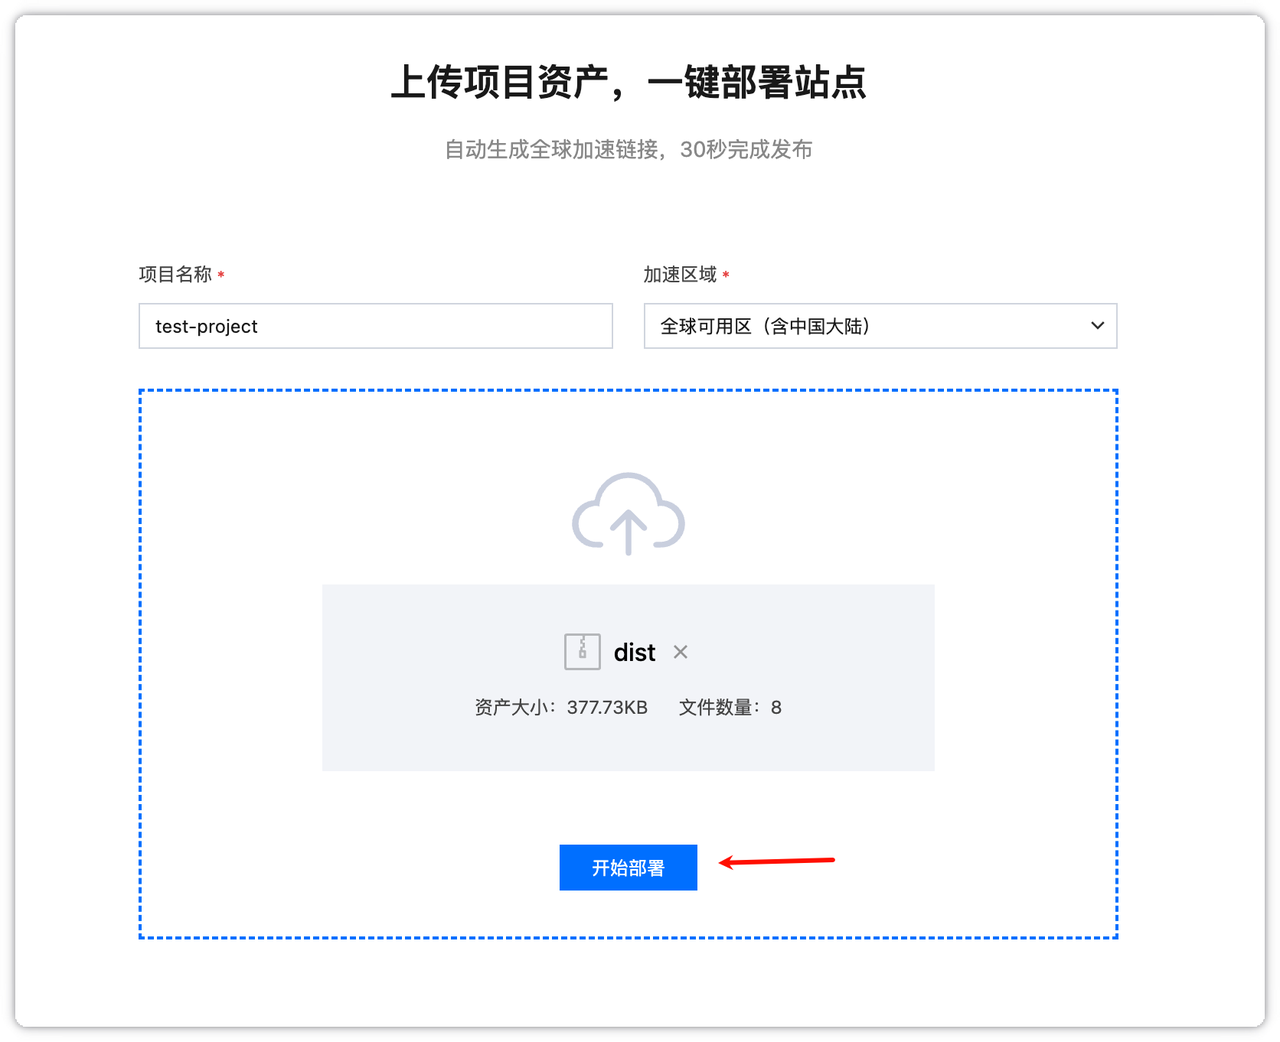Click the cloud upload icon
The image size is (1280, 1042).
click(628, 514)
